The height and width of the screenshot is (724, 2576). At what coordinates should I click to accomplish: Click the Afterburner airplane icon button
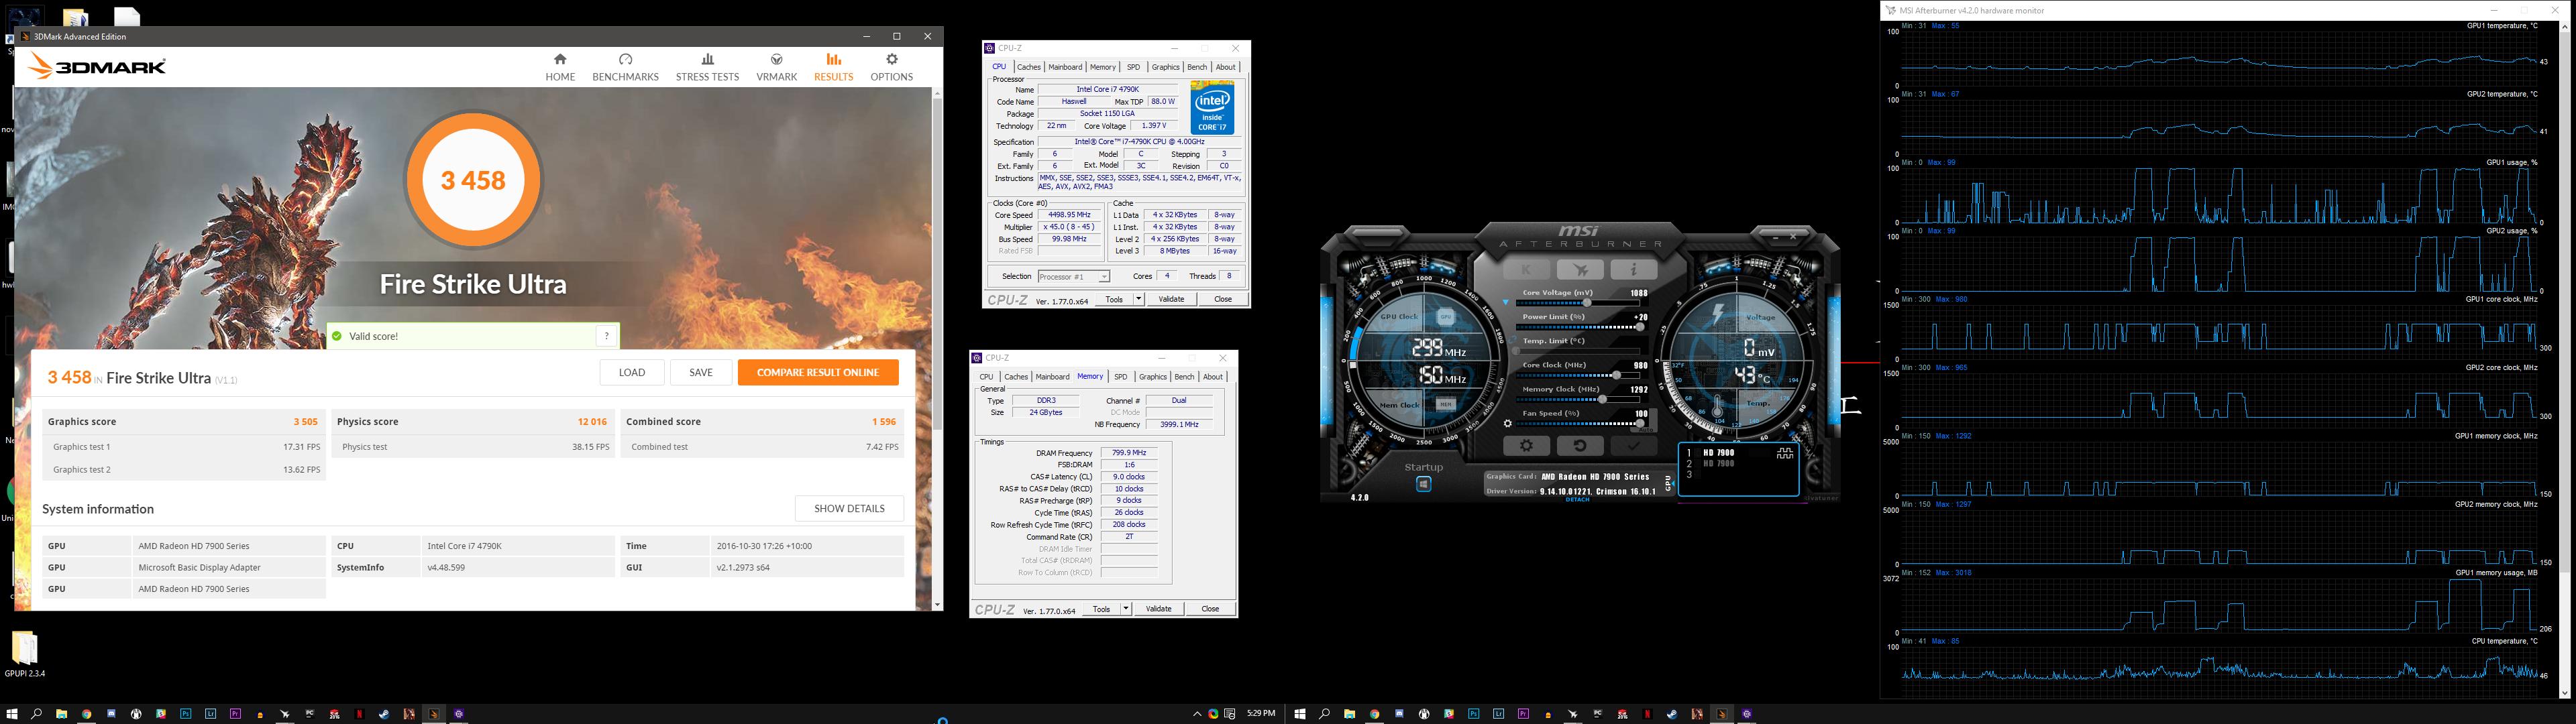point(1581,270)
